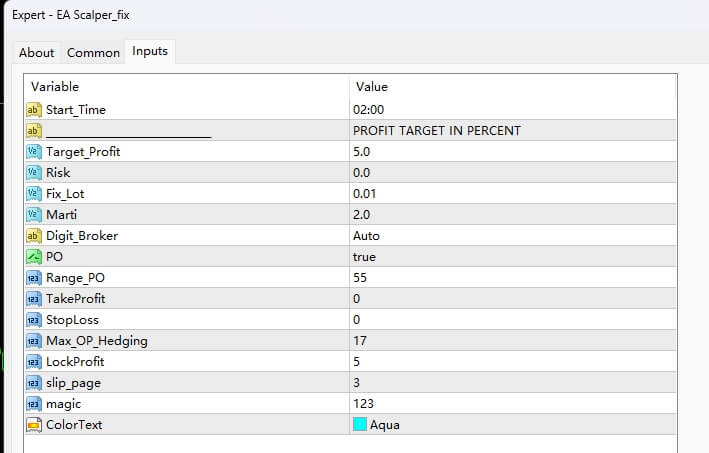Switch to the Common tab
Screen dimensions: 709x453
click(93, 53)
